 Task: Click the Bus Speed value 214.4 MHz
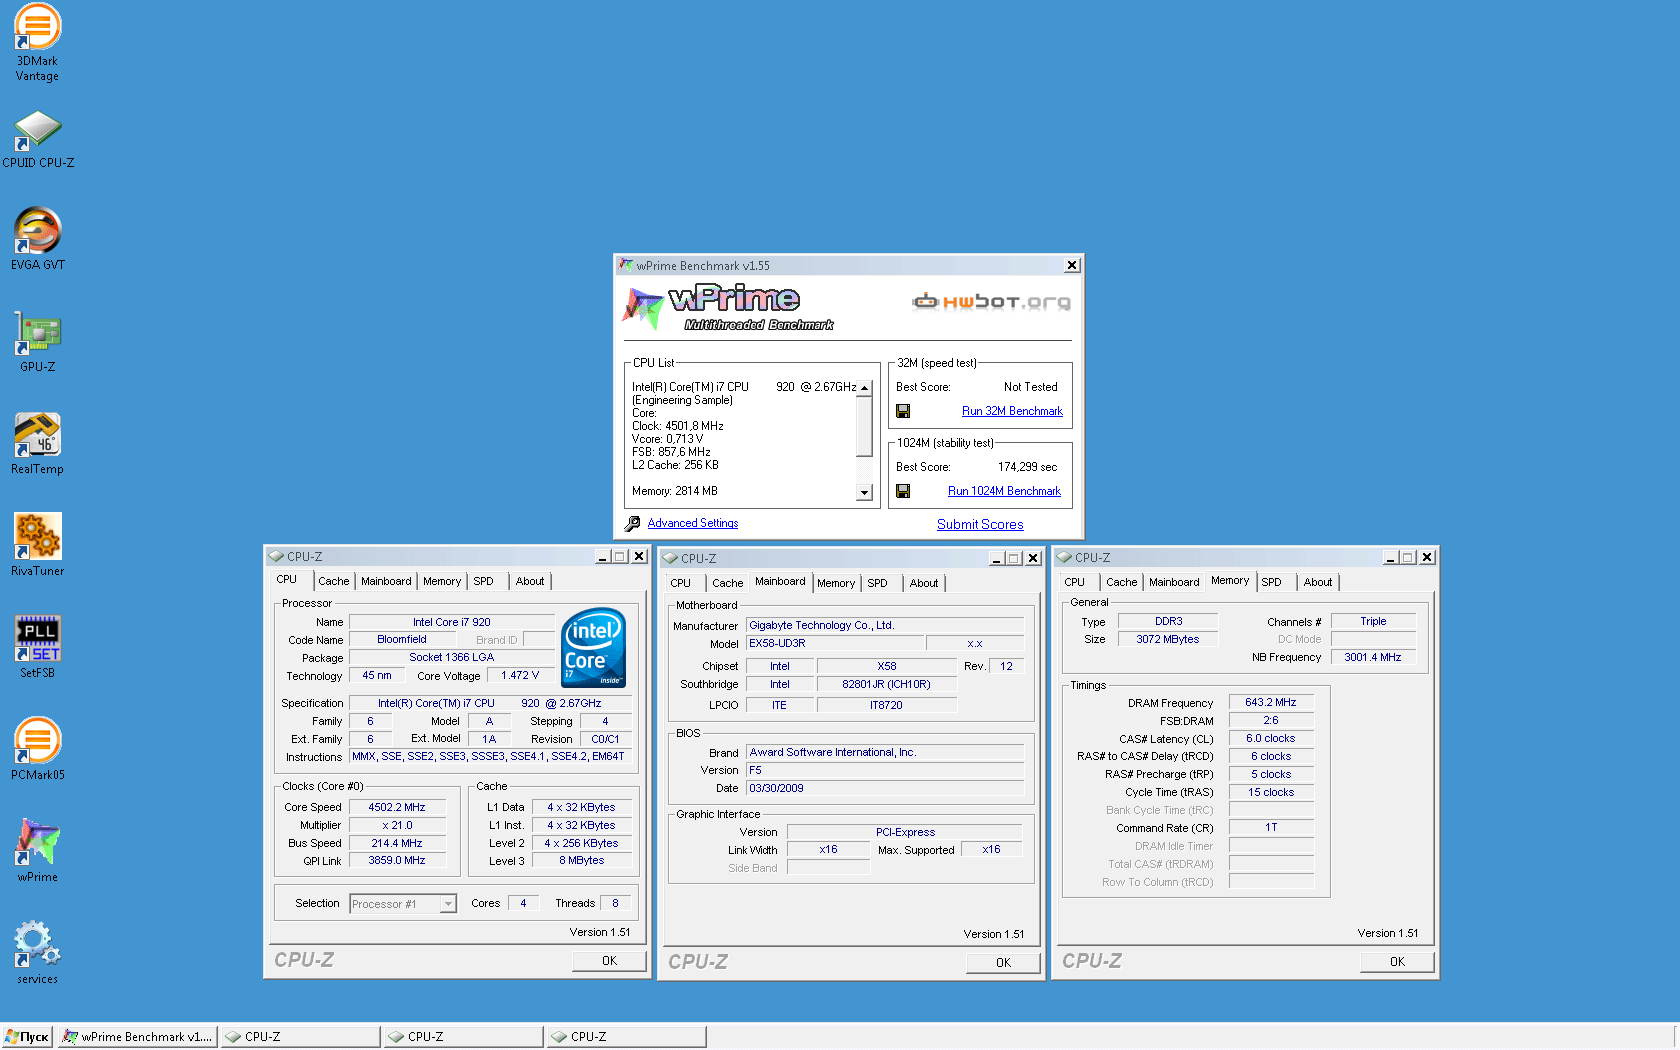coord(397,843)
